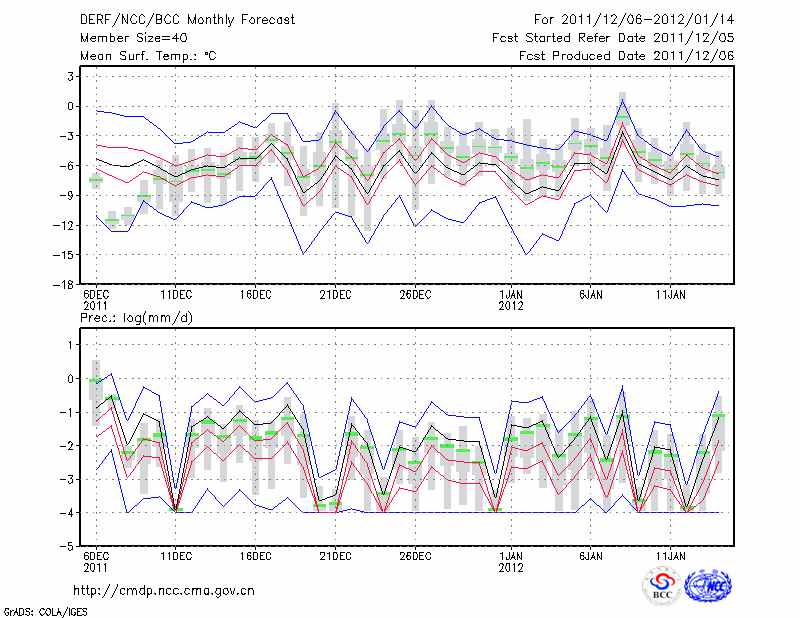The image size is (800, 618).
Task: Click the blue NCC globe logo
Action: pos(707,584)
